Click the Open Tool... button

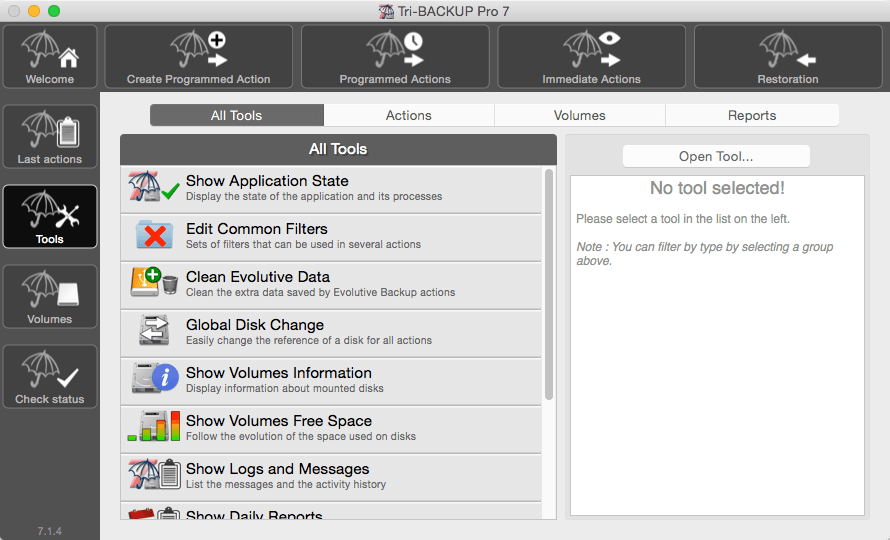(x=716, y=156)
